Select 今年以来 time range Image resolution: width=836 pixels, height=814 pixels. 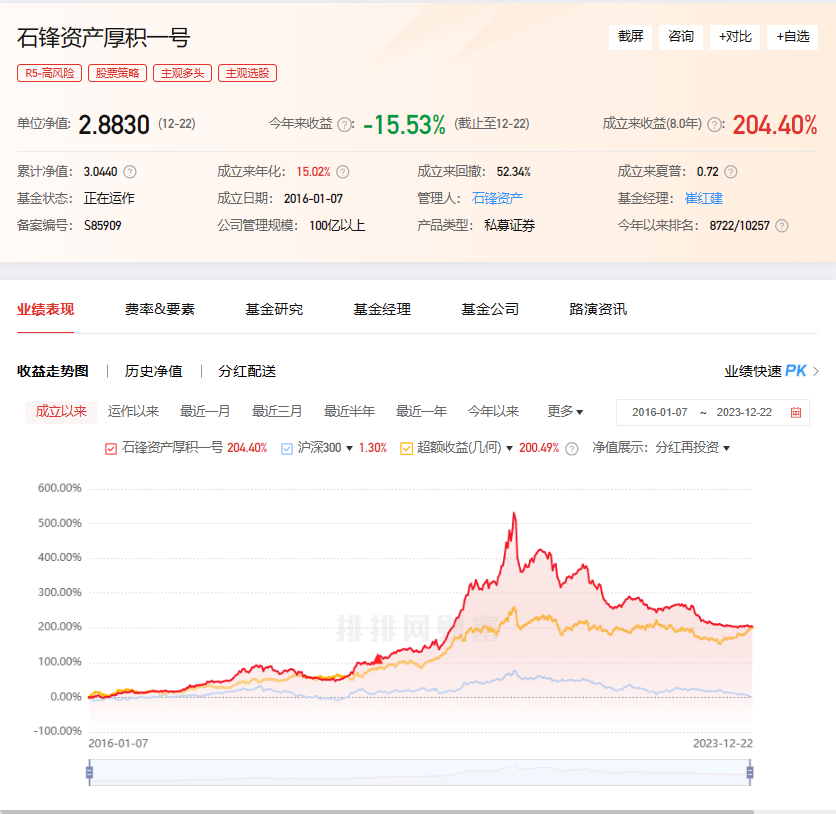493,412
